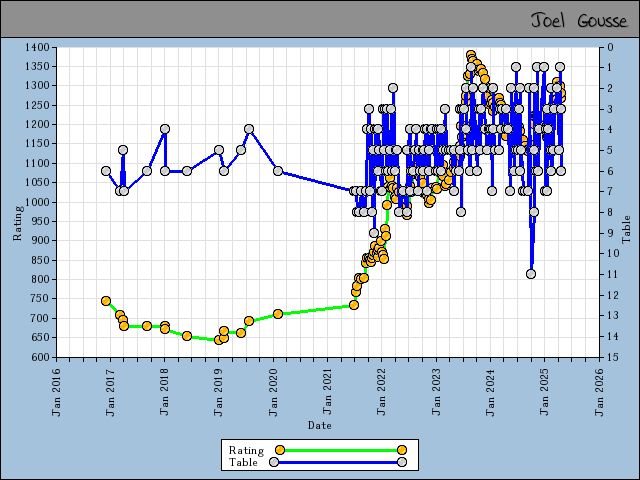This screenshot has width=640, height=480.
Task: Select the gray table 6 point in mid-2018
Action: tap(187, 171)
